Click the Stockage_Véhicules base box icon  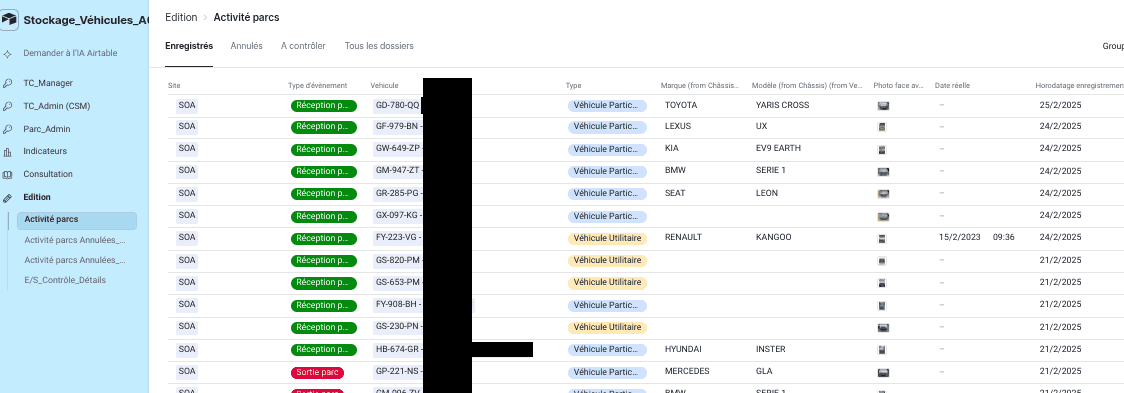tap(9, 20)
